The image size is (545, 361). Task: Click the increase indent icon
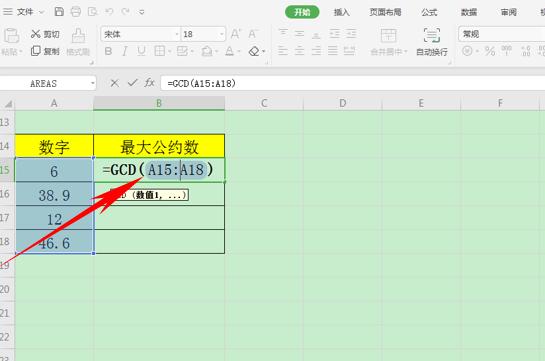351,34
